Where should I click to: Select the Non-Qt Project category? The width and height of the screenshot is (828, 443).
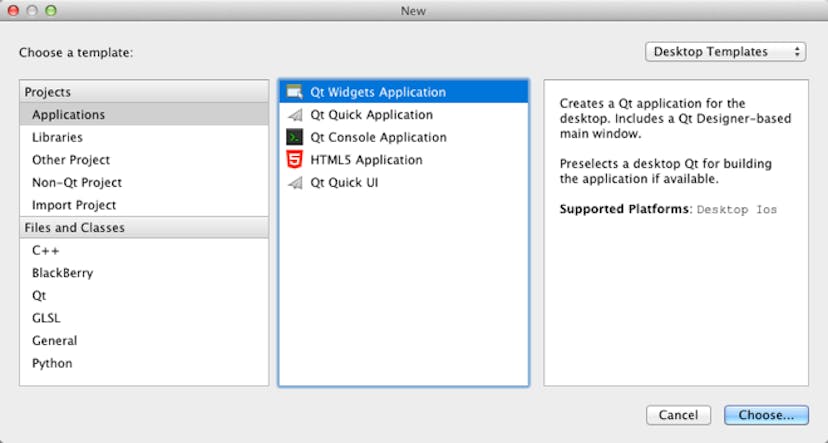(144, 183)
